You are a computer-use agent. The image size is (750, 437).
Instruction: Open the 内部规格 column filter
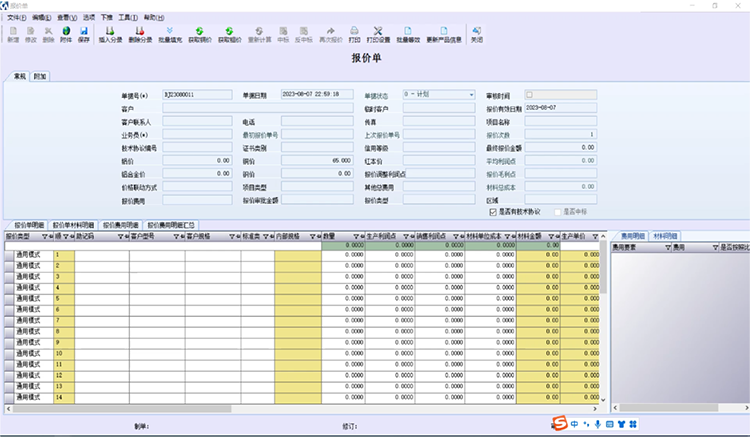click(313, 237)
